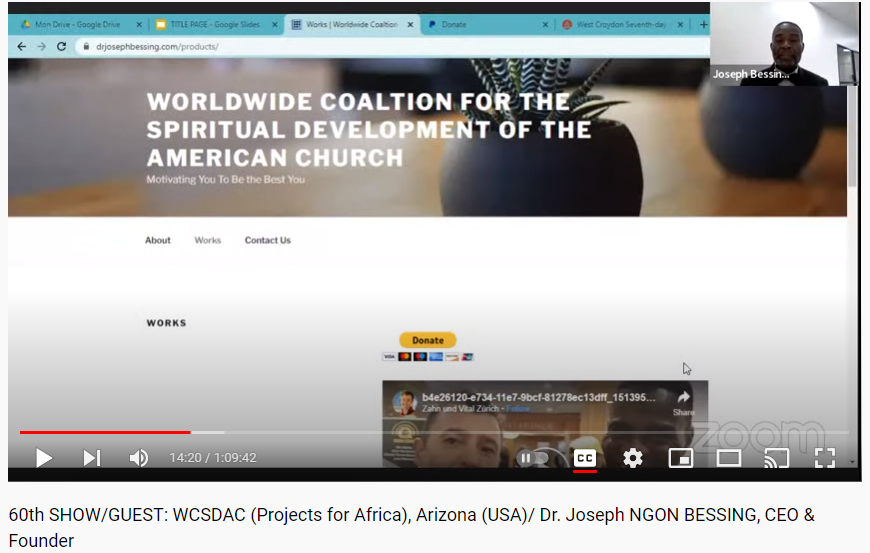Open the Contact Us link
The image size is (870, 553).
tap(267, 240)
